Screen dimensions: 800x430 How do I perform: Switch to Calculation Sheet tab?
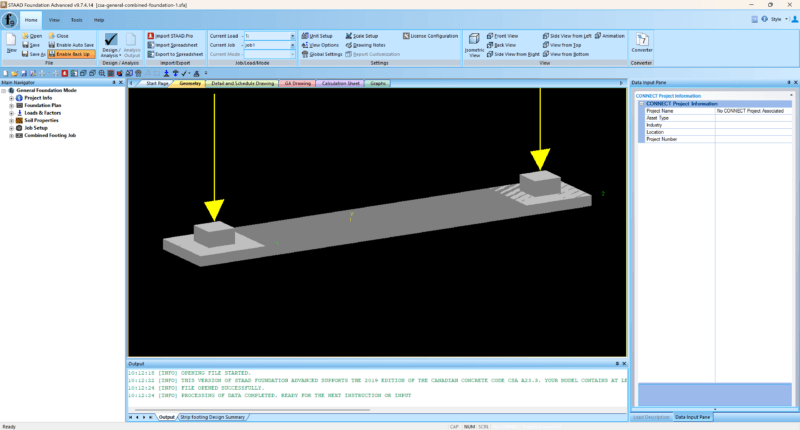(340, 83)
